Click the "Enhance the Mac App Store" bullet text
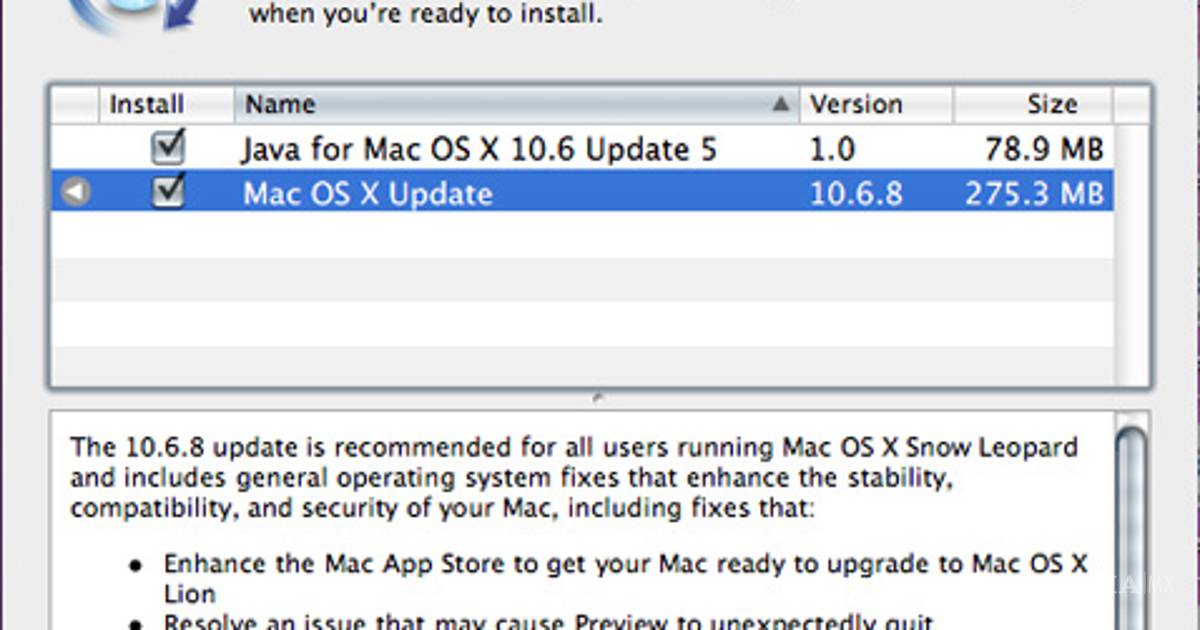This screenshot has height=630, width=1200. 625,564
